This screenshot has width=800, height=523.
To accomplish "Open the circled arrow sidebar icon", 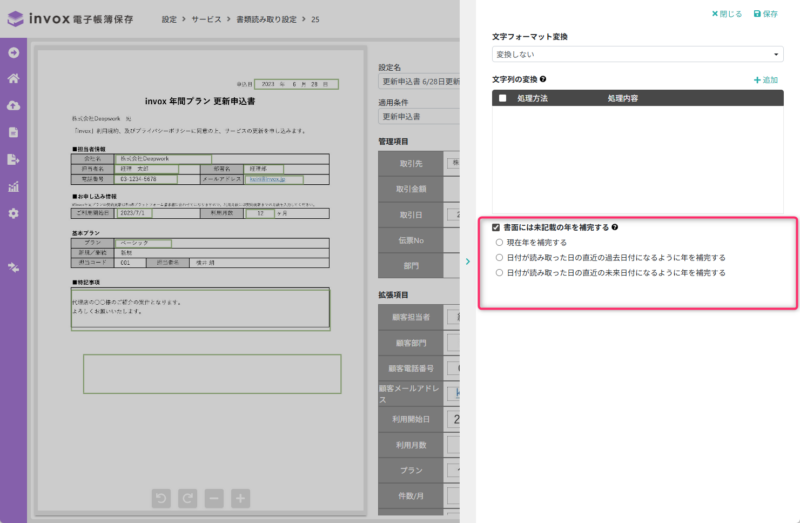I will tap(14, 53).
